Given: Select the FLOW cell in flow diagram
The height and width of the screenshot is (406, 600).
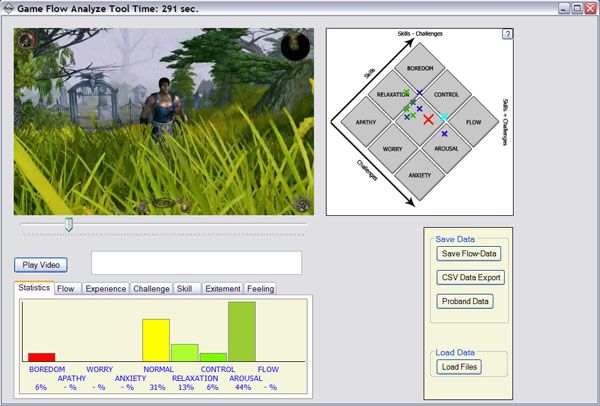Looking at the screenshot, I should [x=473, y=122].
